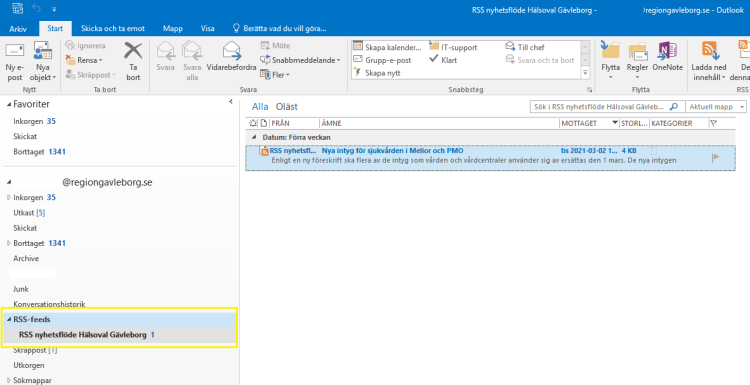Screen dimensions: 750x385
Task: Click the undo arrow in title bar
Action: coord(37,8)
